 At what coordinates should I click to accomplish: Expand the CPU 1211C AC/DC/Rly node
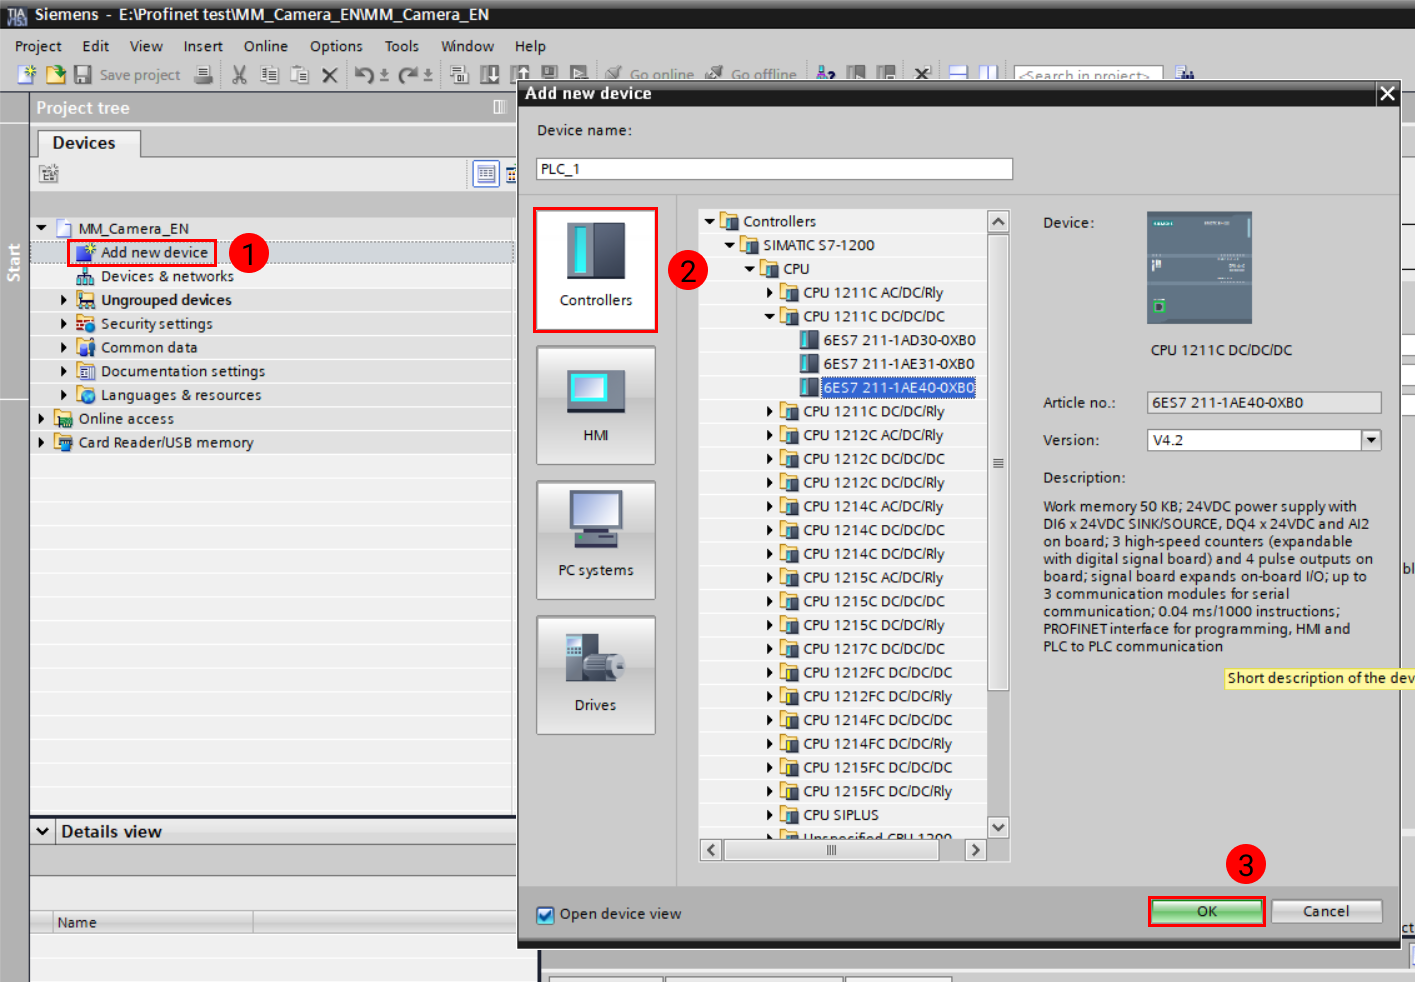click(x=769, y=292)
